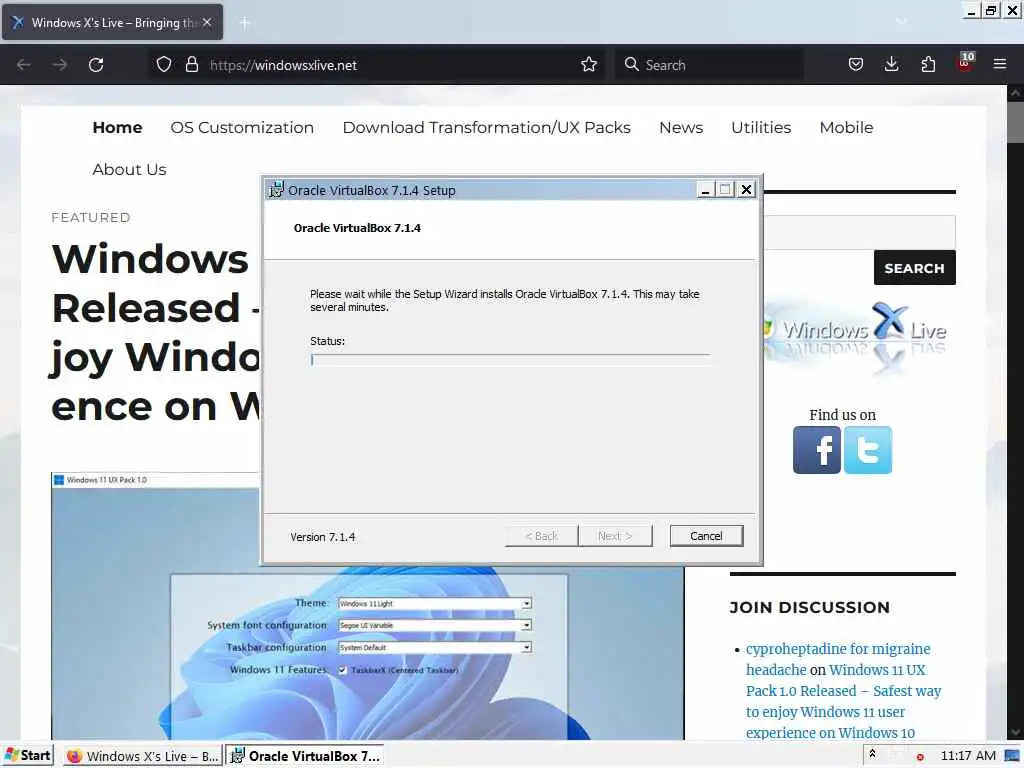Viewport: 1024px width, 768px height.
Task: Open the News menu item
Action: click(681, 127)
